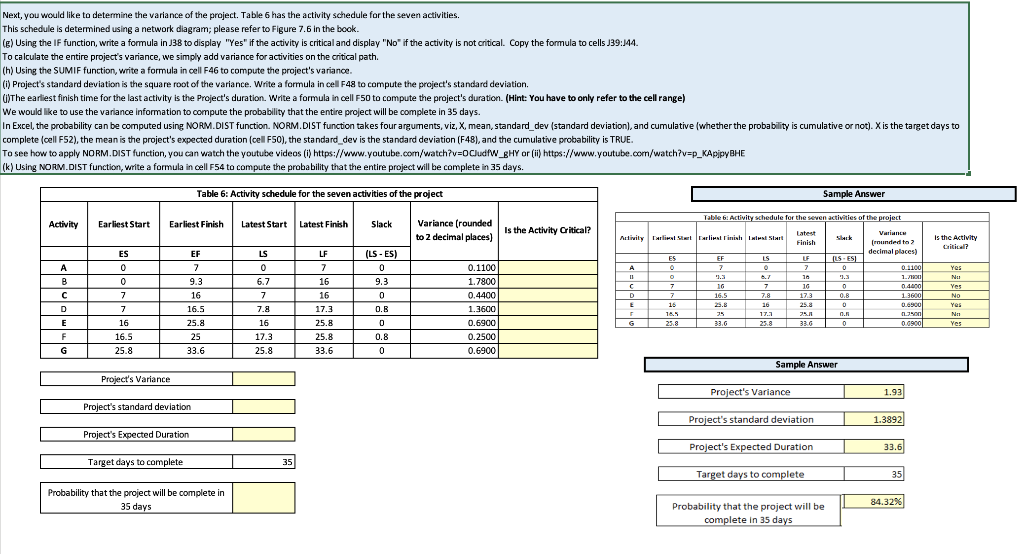Click the 'Latest Finish' header in the main table
Viewport: 1024px width, 554px height.
324,224
